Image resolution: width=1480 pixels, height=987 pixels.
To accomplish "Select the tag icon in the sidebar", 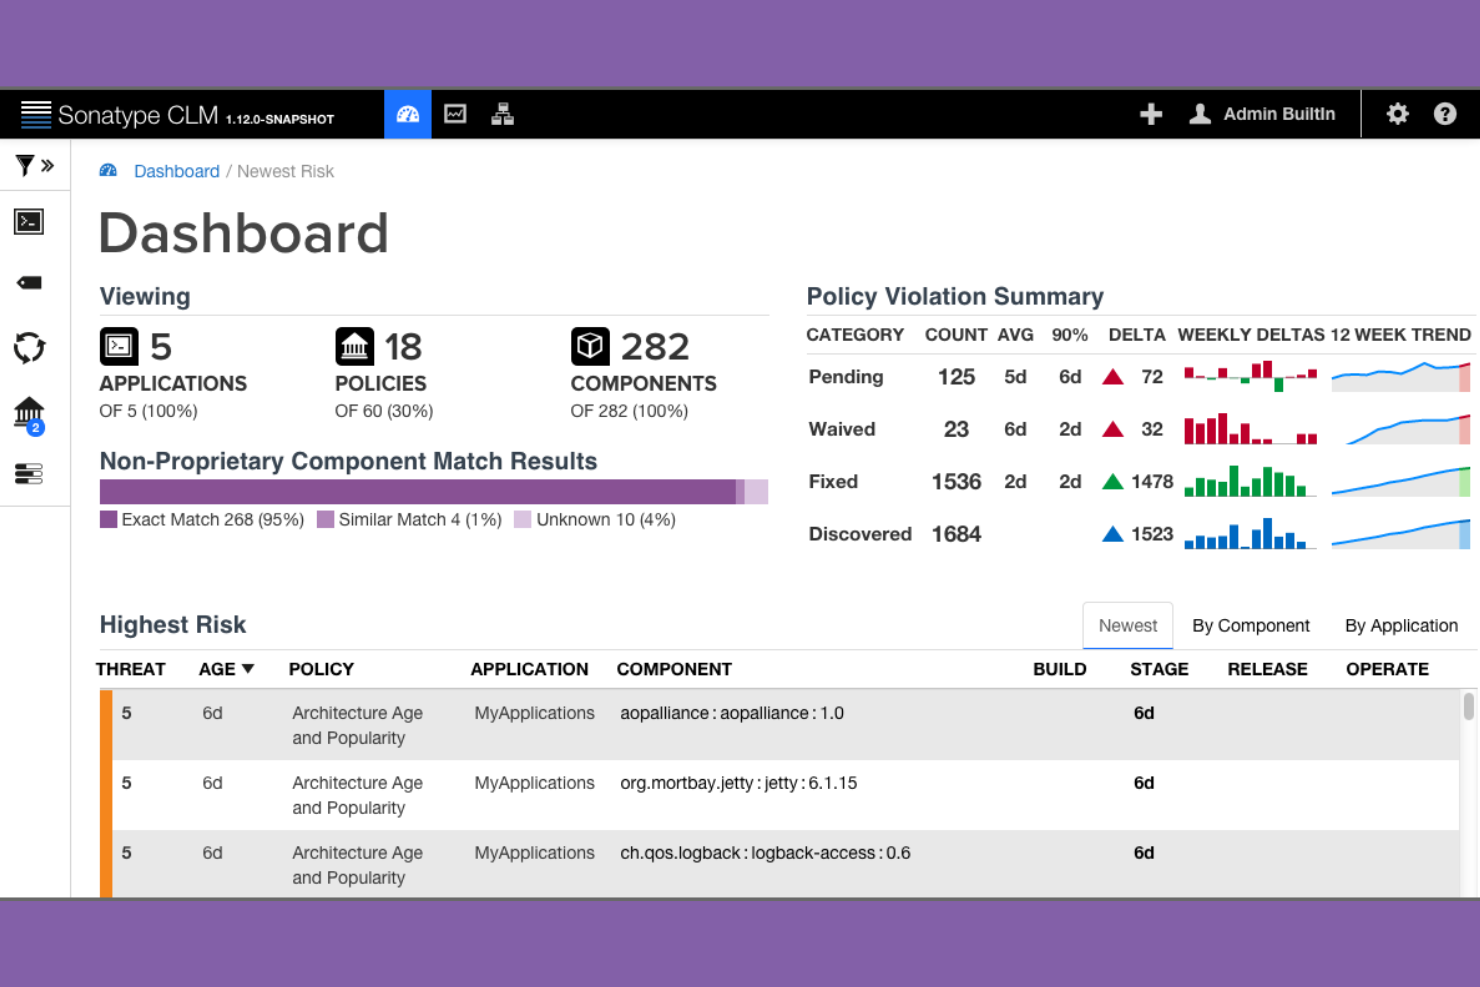I will click(29, 283).
